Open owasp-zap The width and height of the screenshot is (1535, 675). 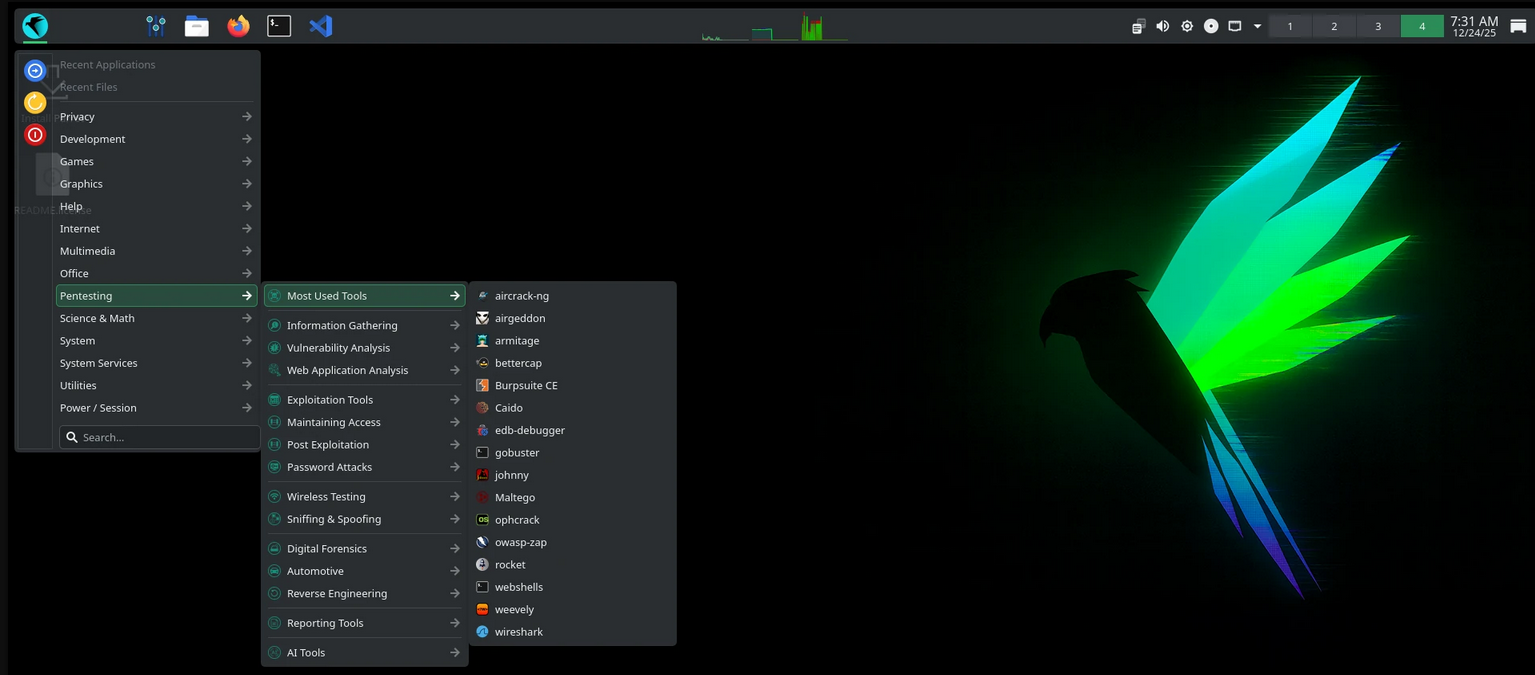click(x=521, y=542)
